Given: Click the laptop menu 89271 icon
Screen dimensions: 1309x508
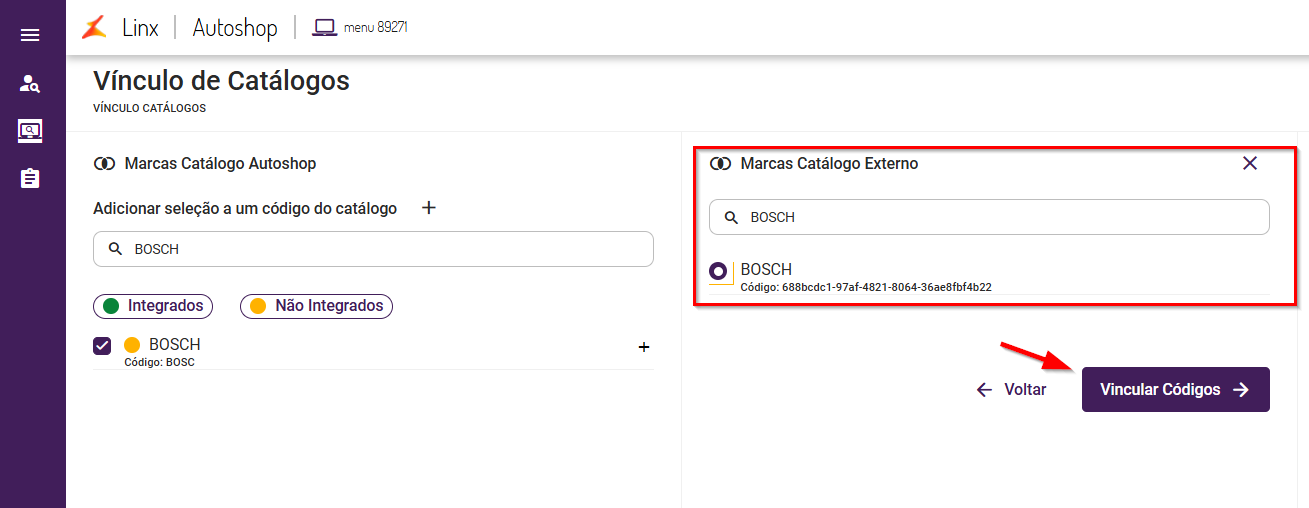Looking at the screenshot, I should (324, 27).
